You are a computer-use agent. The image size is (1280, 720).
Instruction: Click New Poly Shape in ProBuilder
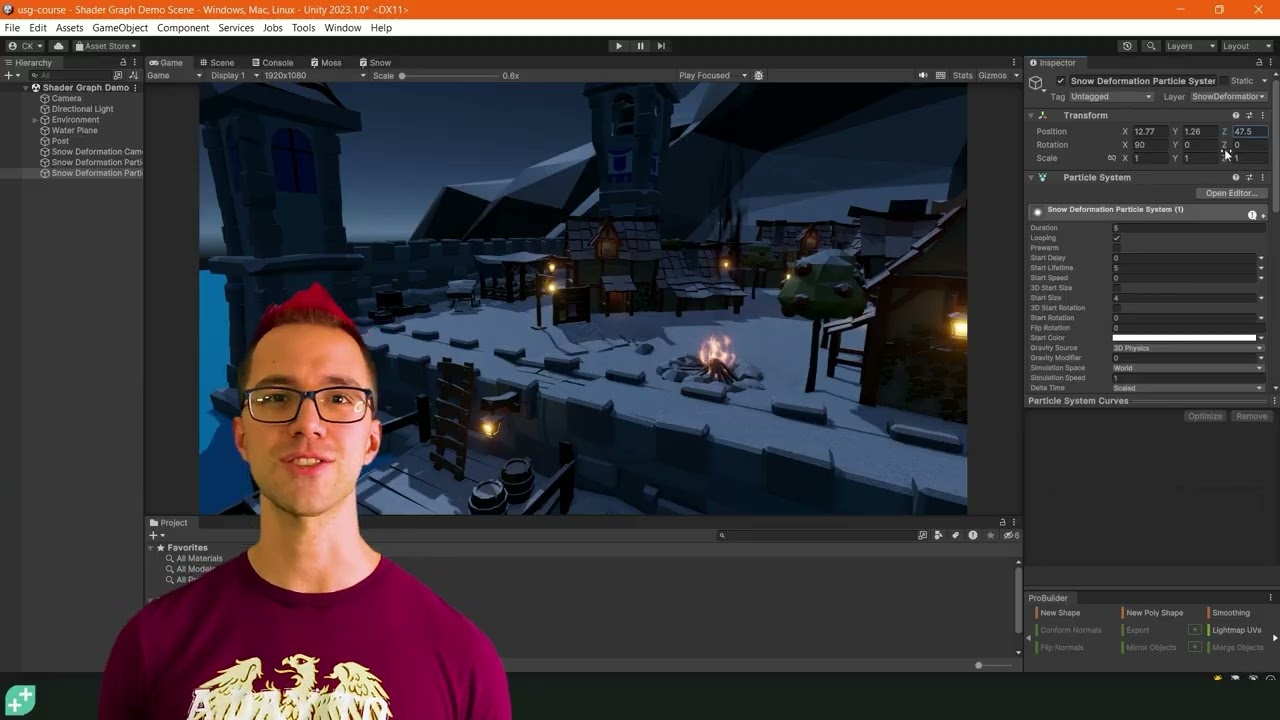pos(1154,613)
